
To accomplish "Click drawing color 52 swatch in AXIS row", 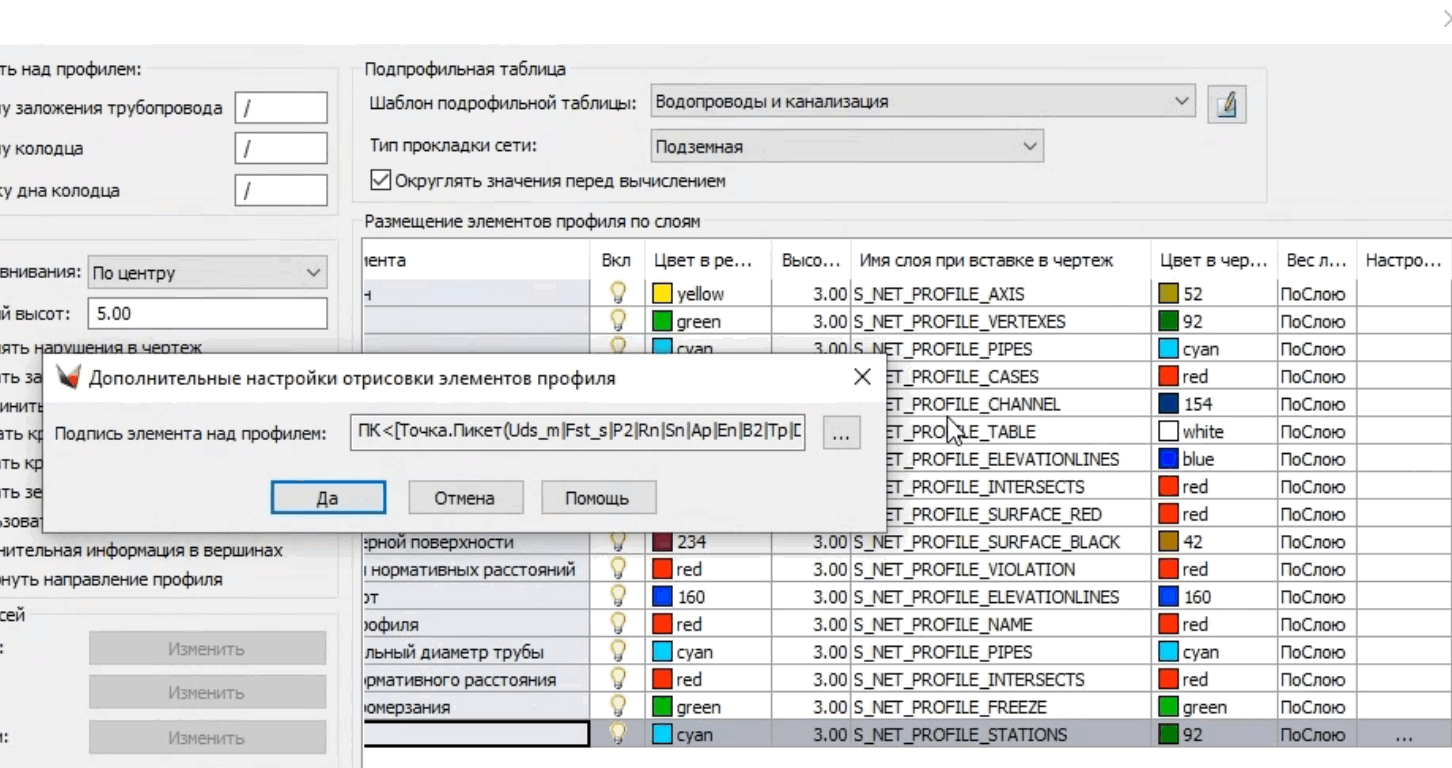I will pyautogui.click(x=1169, y=294).
